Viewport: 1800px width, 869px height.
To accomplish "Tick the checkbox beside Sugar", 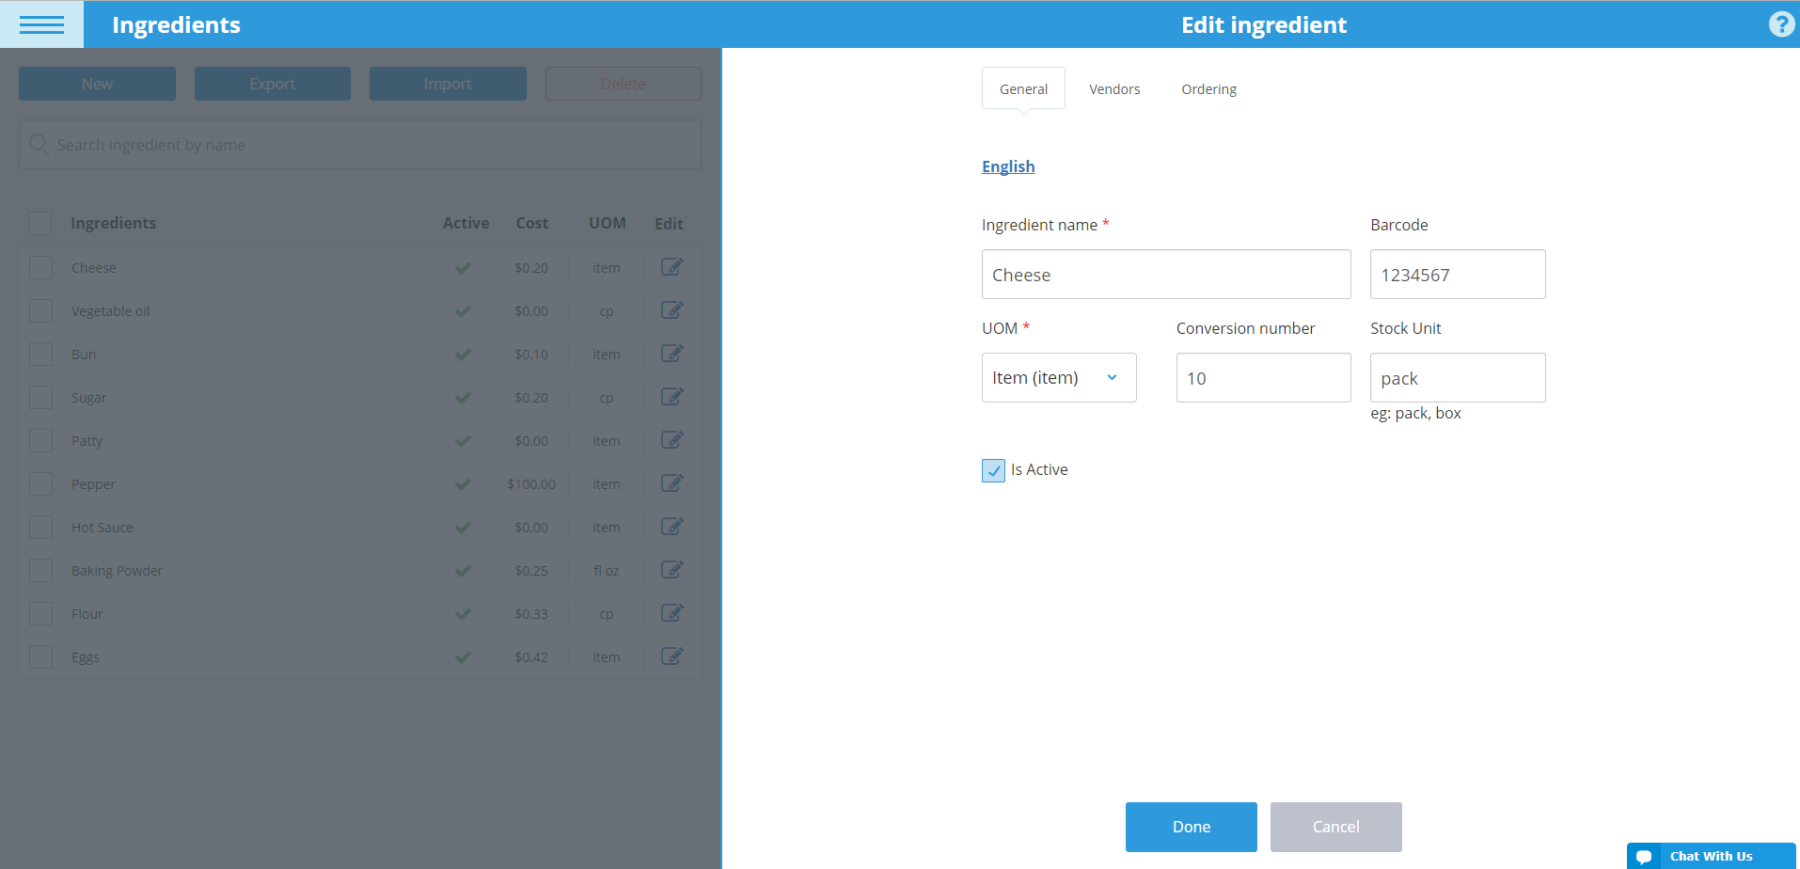I will click(x=41, y=398).
